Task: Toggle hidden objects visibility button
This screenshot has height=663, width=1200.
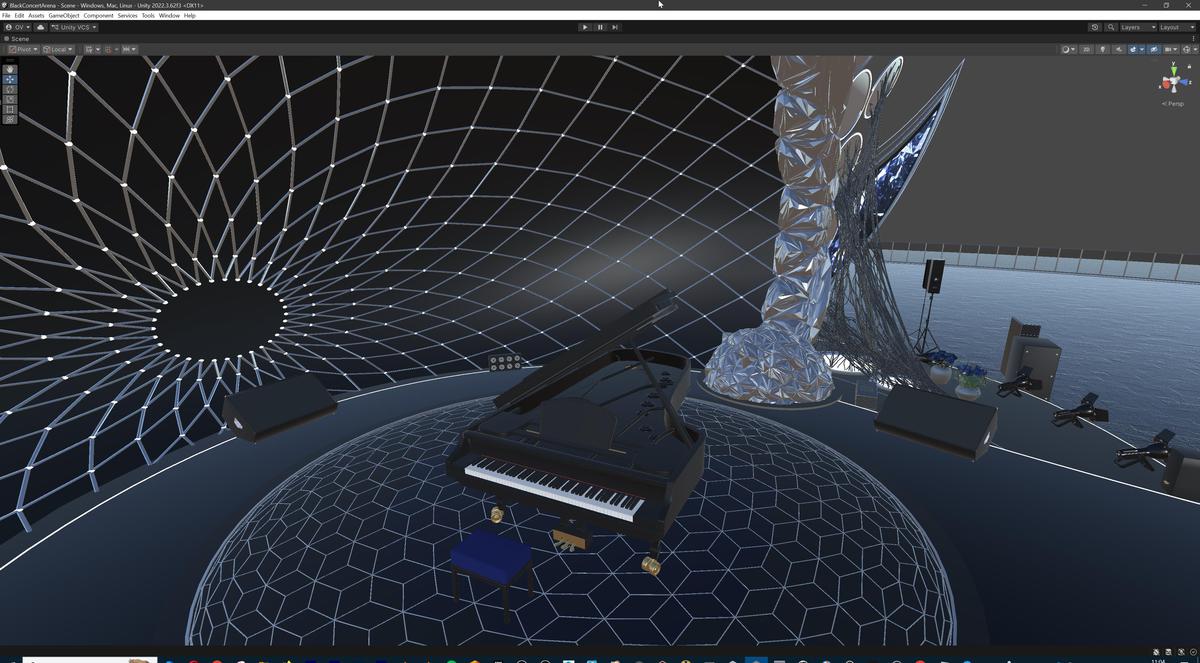Action: [1154, 49]
